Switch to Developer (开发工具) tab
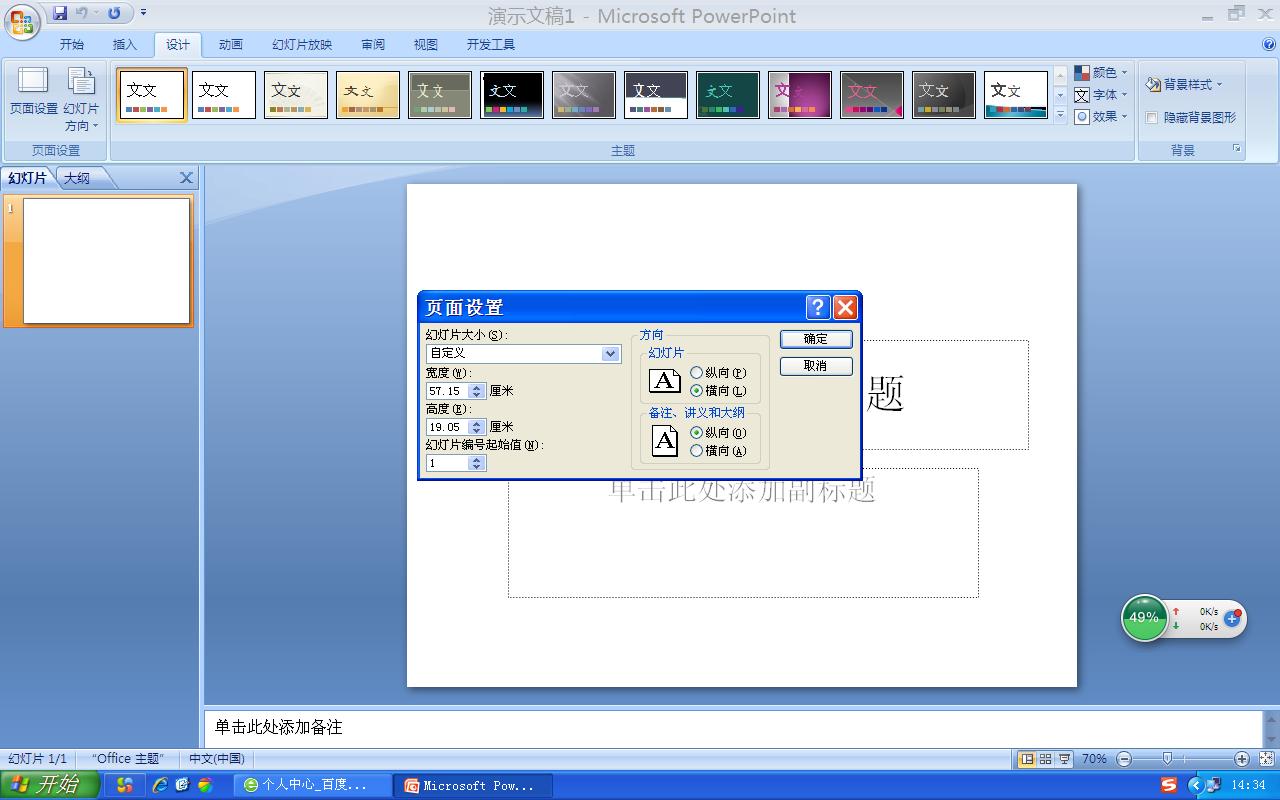1280x800 pixels. 491,44
